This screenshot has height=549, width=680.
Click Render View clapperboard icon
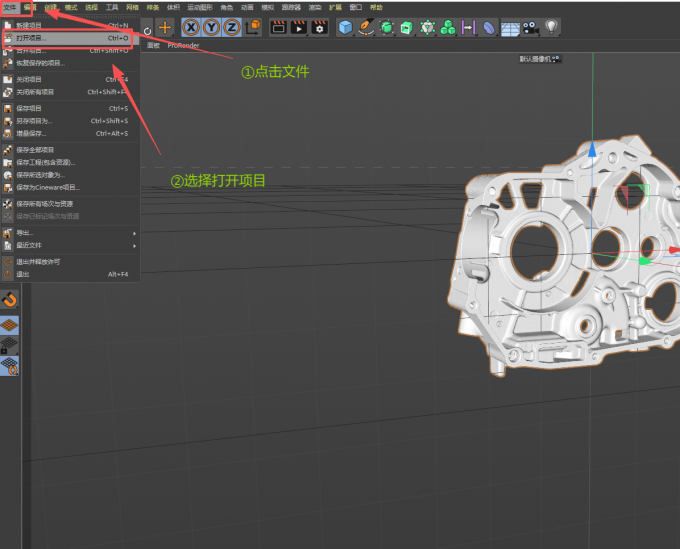pos(278,28)
